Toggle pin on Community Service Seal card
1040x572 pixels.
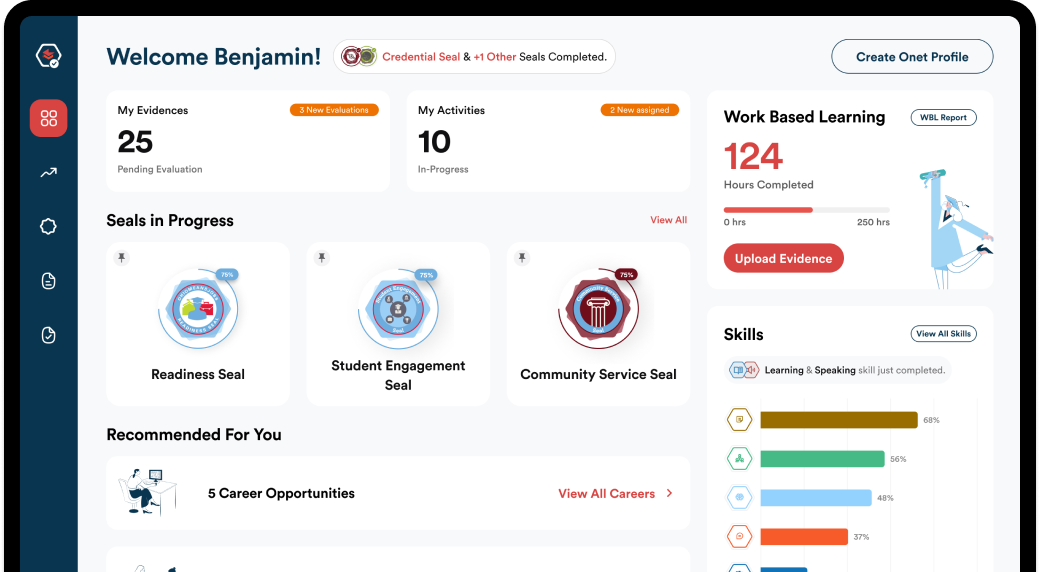522,258
